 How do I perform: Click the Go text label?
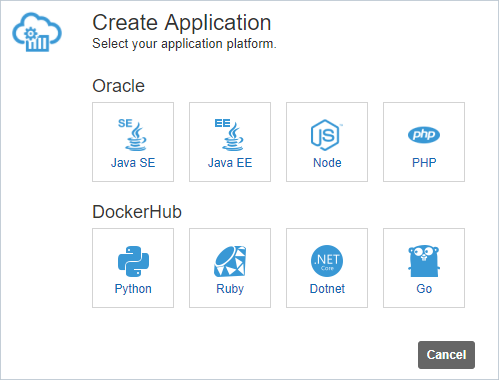tap(424, 289)
